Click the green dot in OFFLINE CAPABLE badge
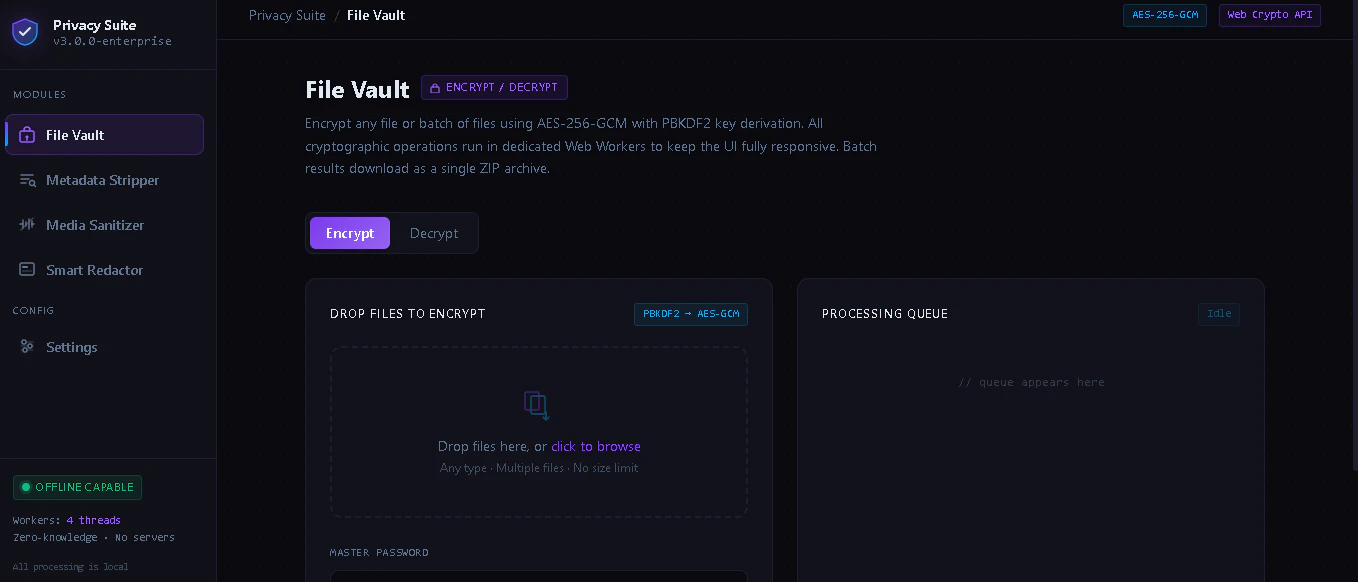1358x582 pixels. [x=26, y=488]
